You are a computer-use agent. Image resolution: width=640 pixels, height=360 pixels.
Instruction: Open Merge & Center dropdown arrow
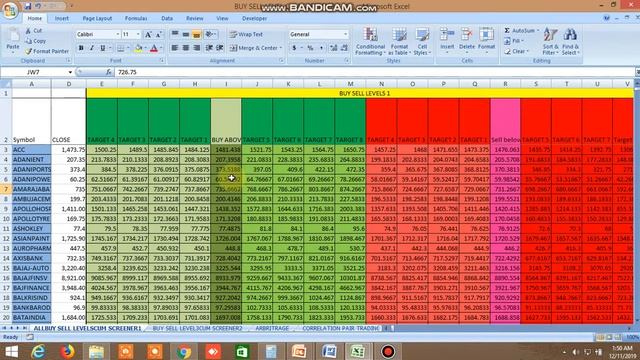click(281, 48)
